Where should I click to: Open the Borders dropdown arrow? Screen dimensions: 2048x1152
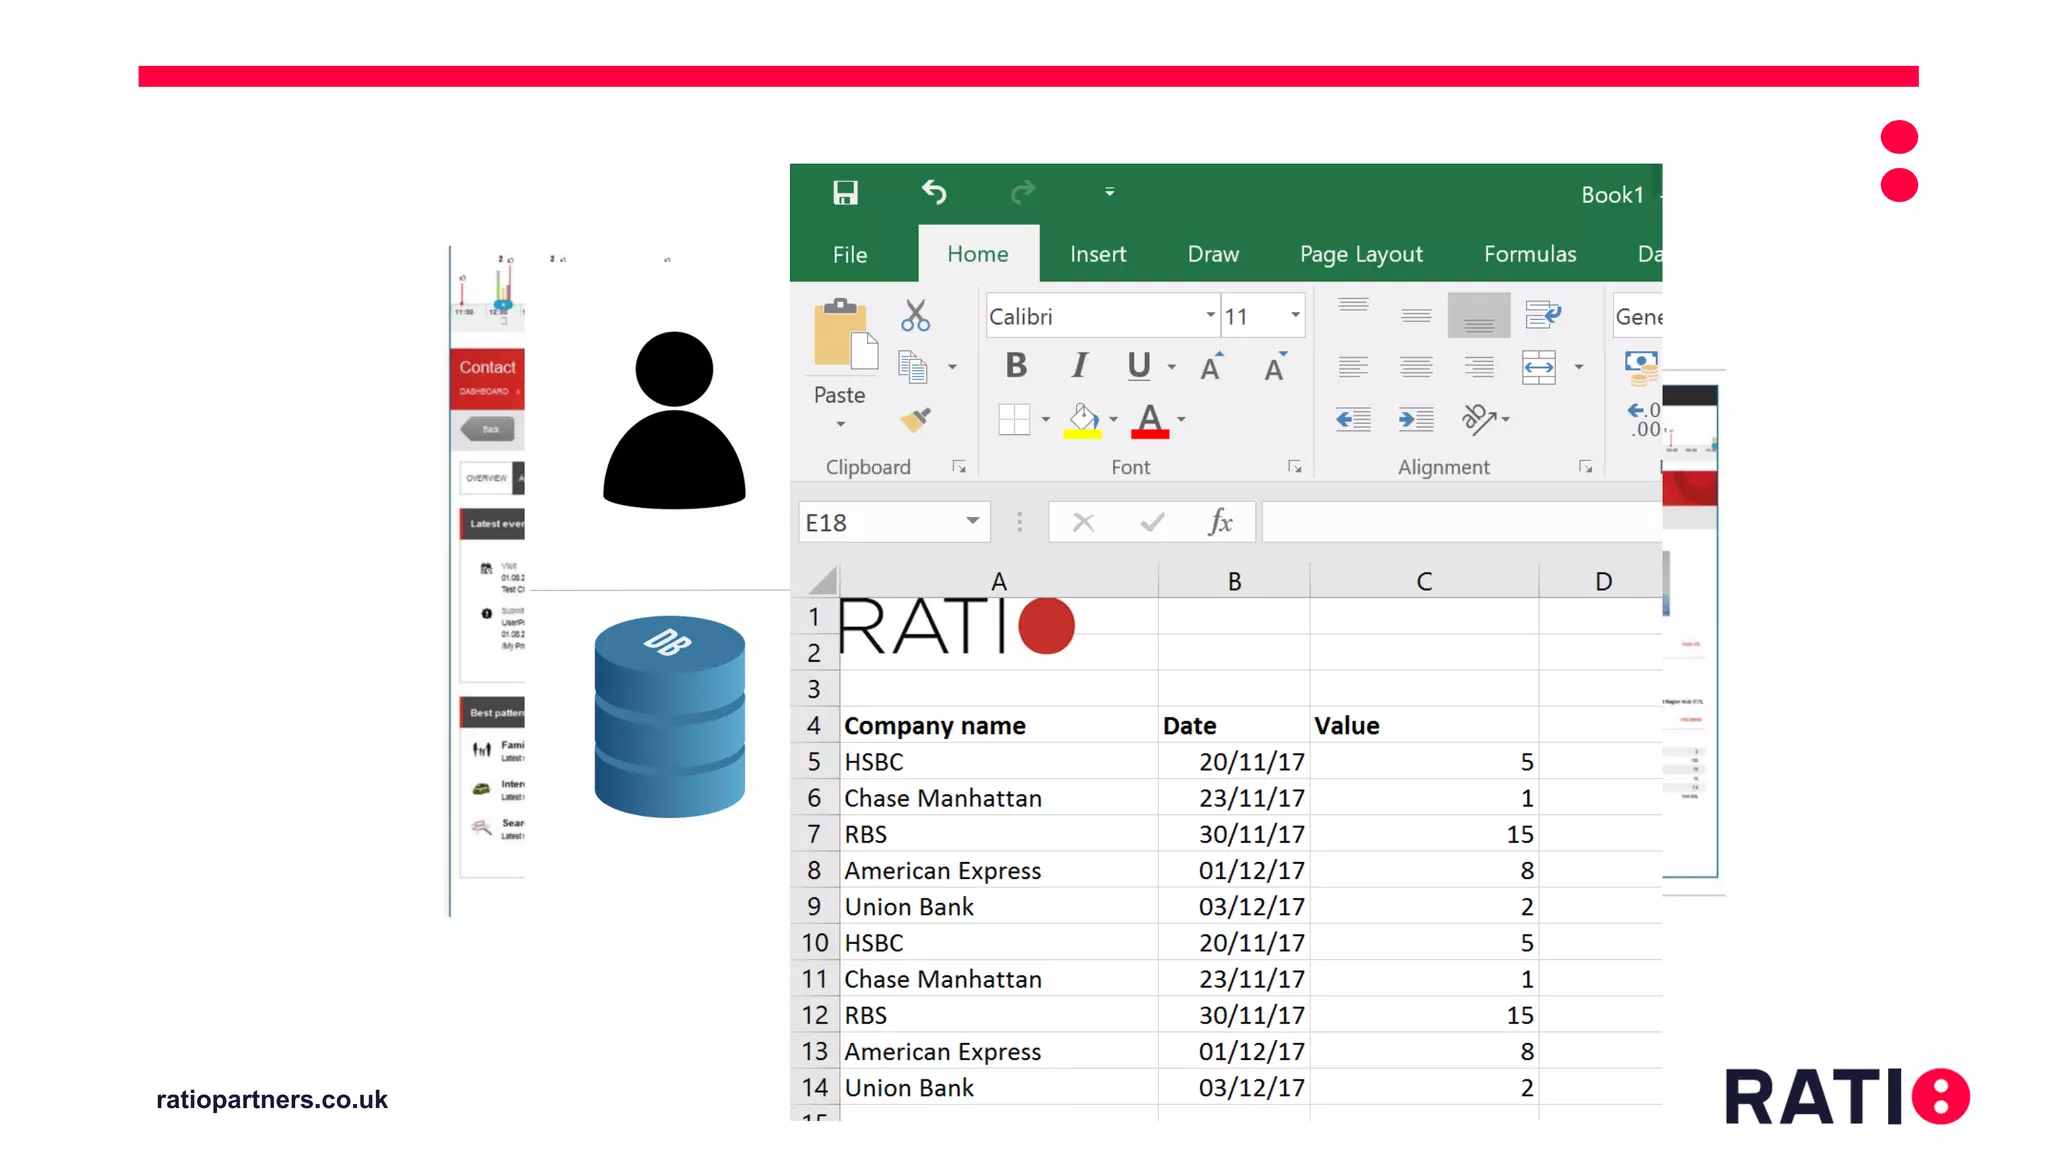[x=1045, y=419]
